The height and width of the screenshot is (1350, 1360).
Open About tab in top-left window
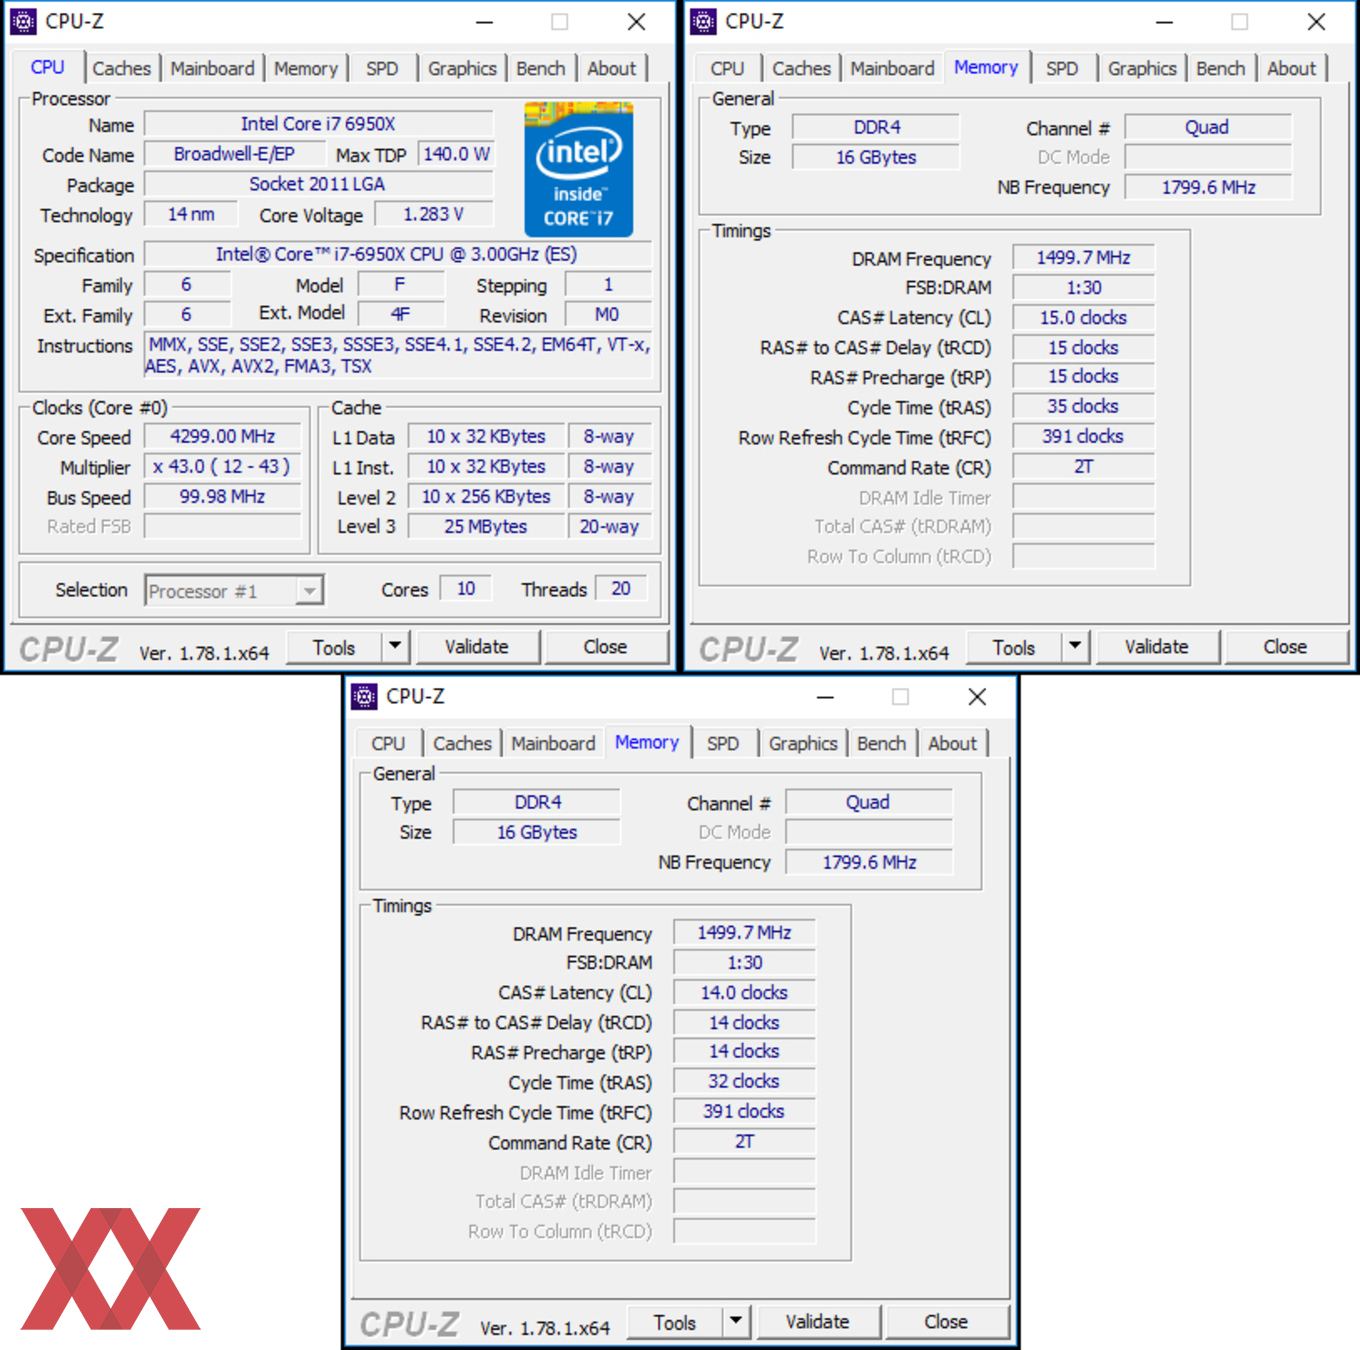click(x=612, y=68)
